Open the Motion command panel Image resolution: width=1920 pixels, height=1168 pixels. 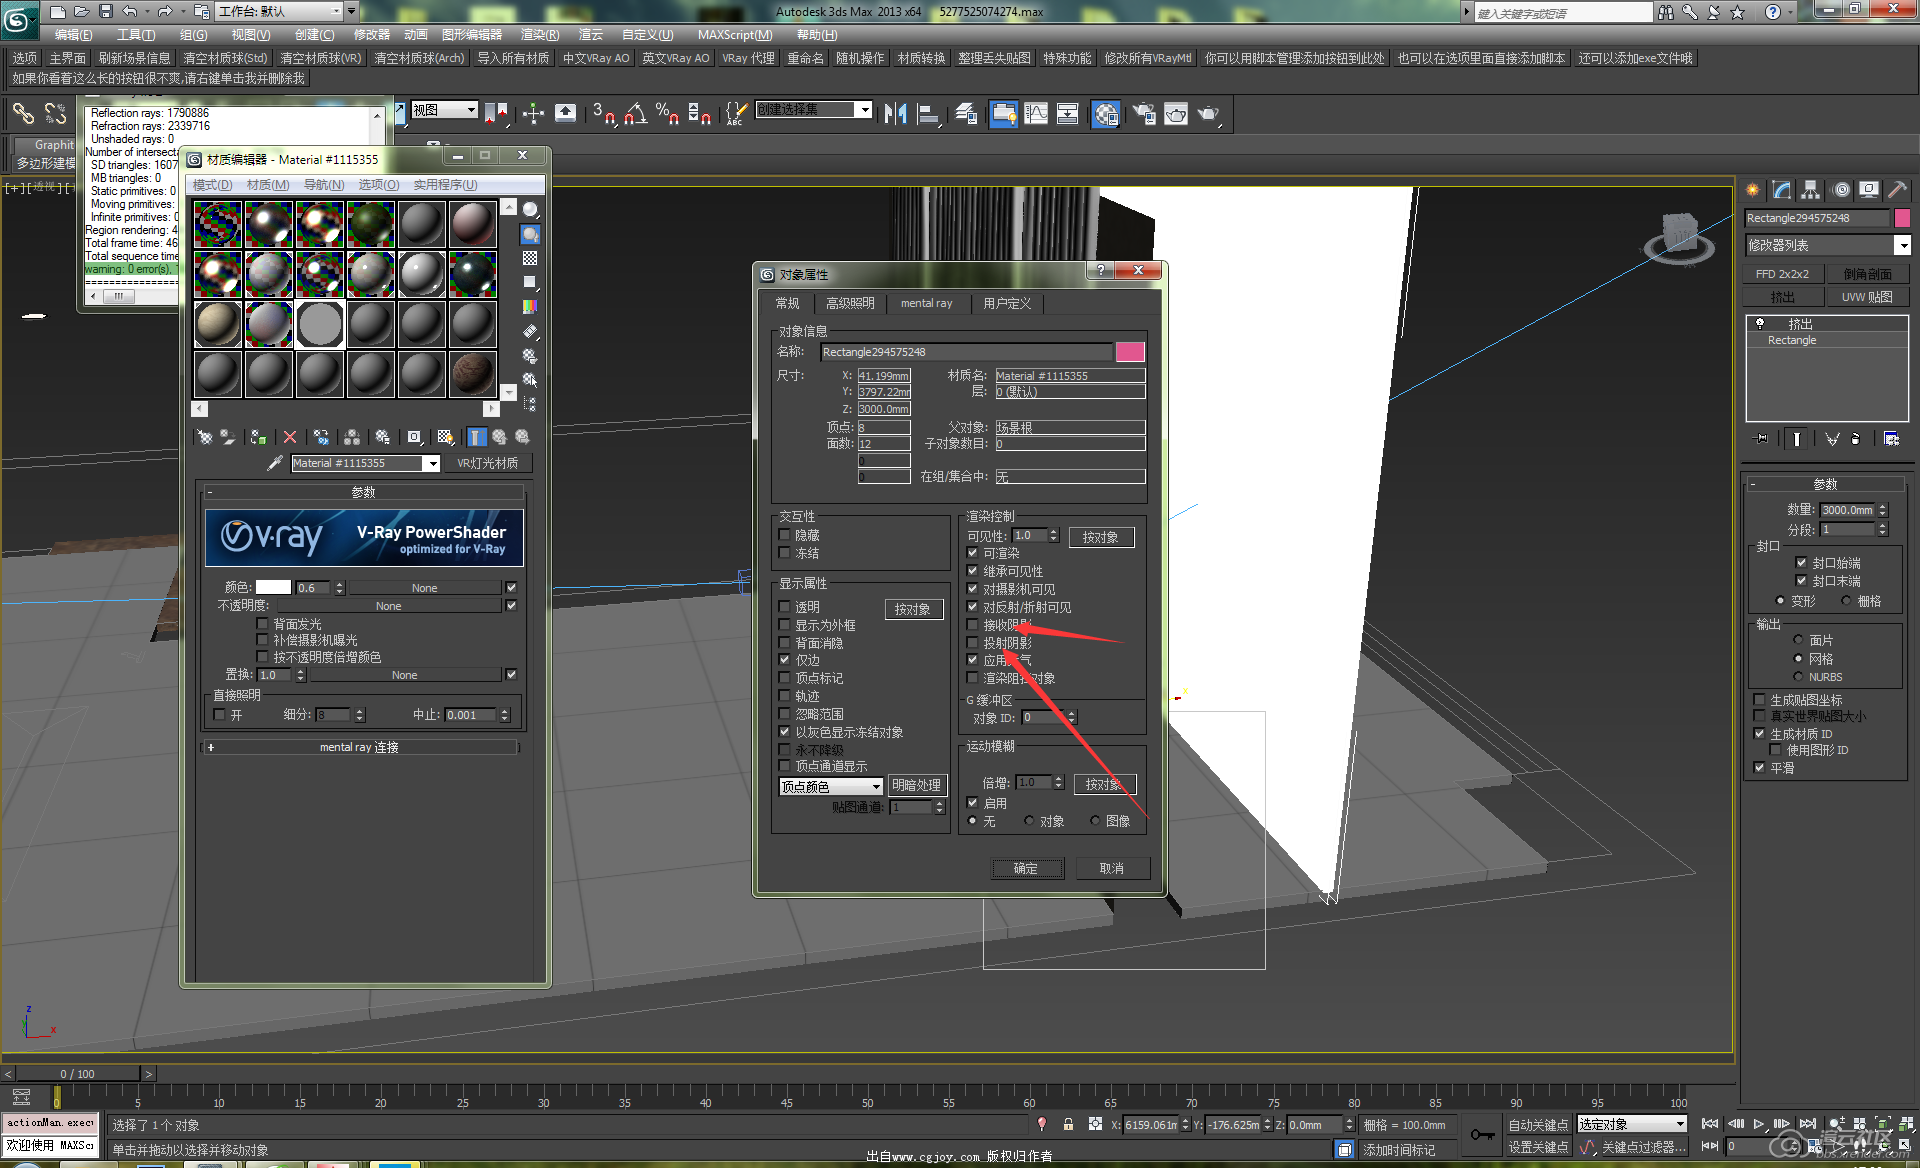pos(1841,189)
